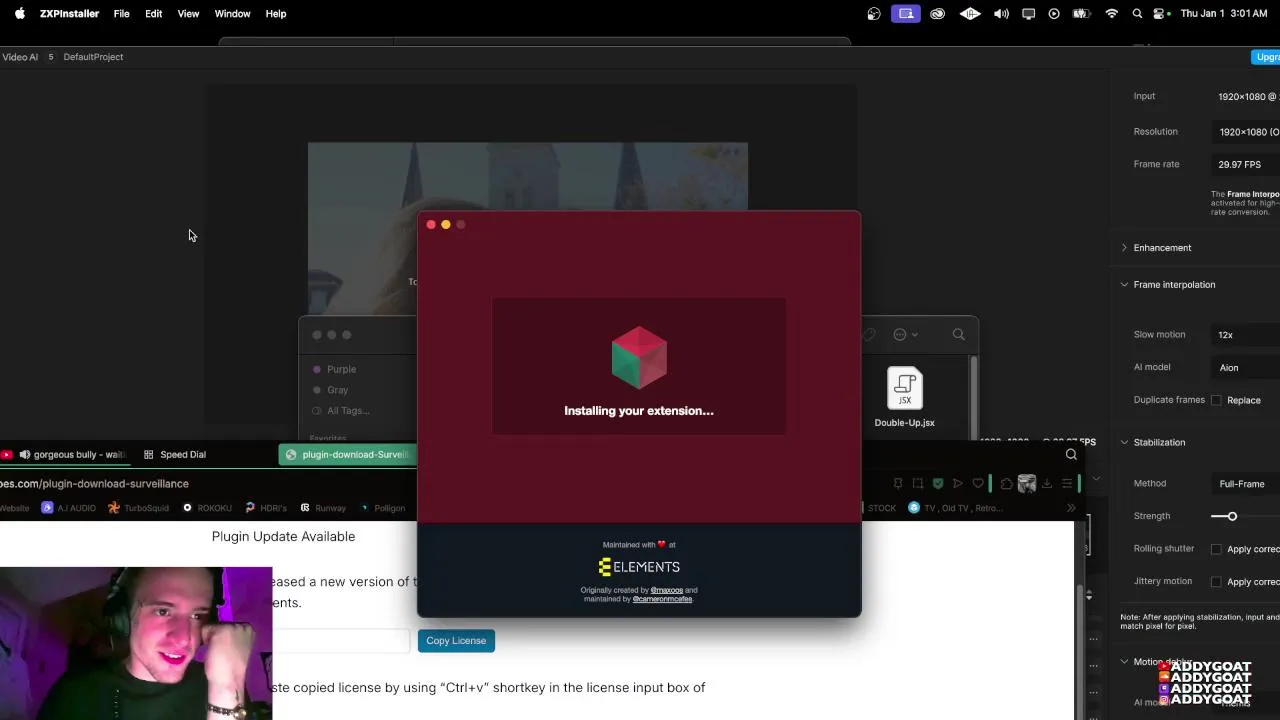Enable Rolling shutter correction checkbox
Viewport: 1280px width, 720px height.
(1216, 549)
